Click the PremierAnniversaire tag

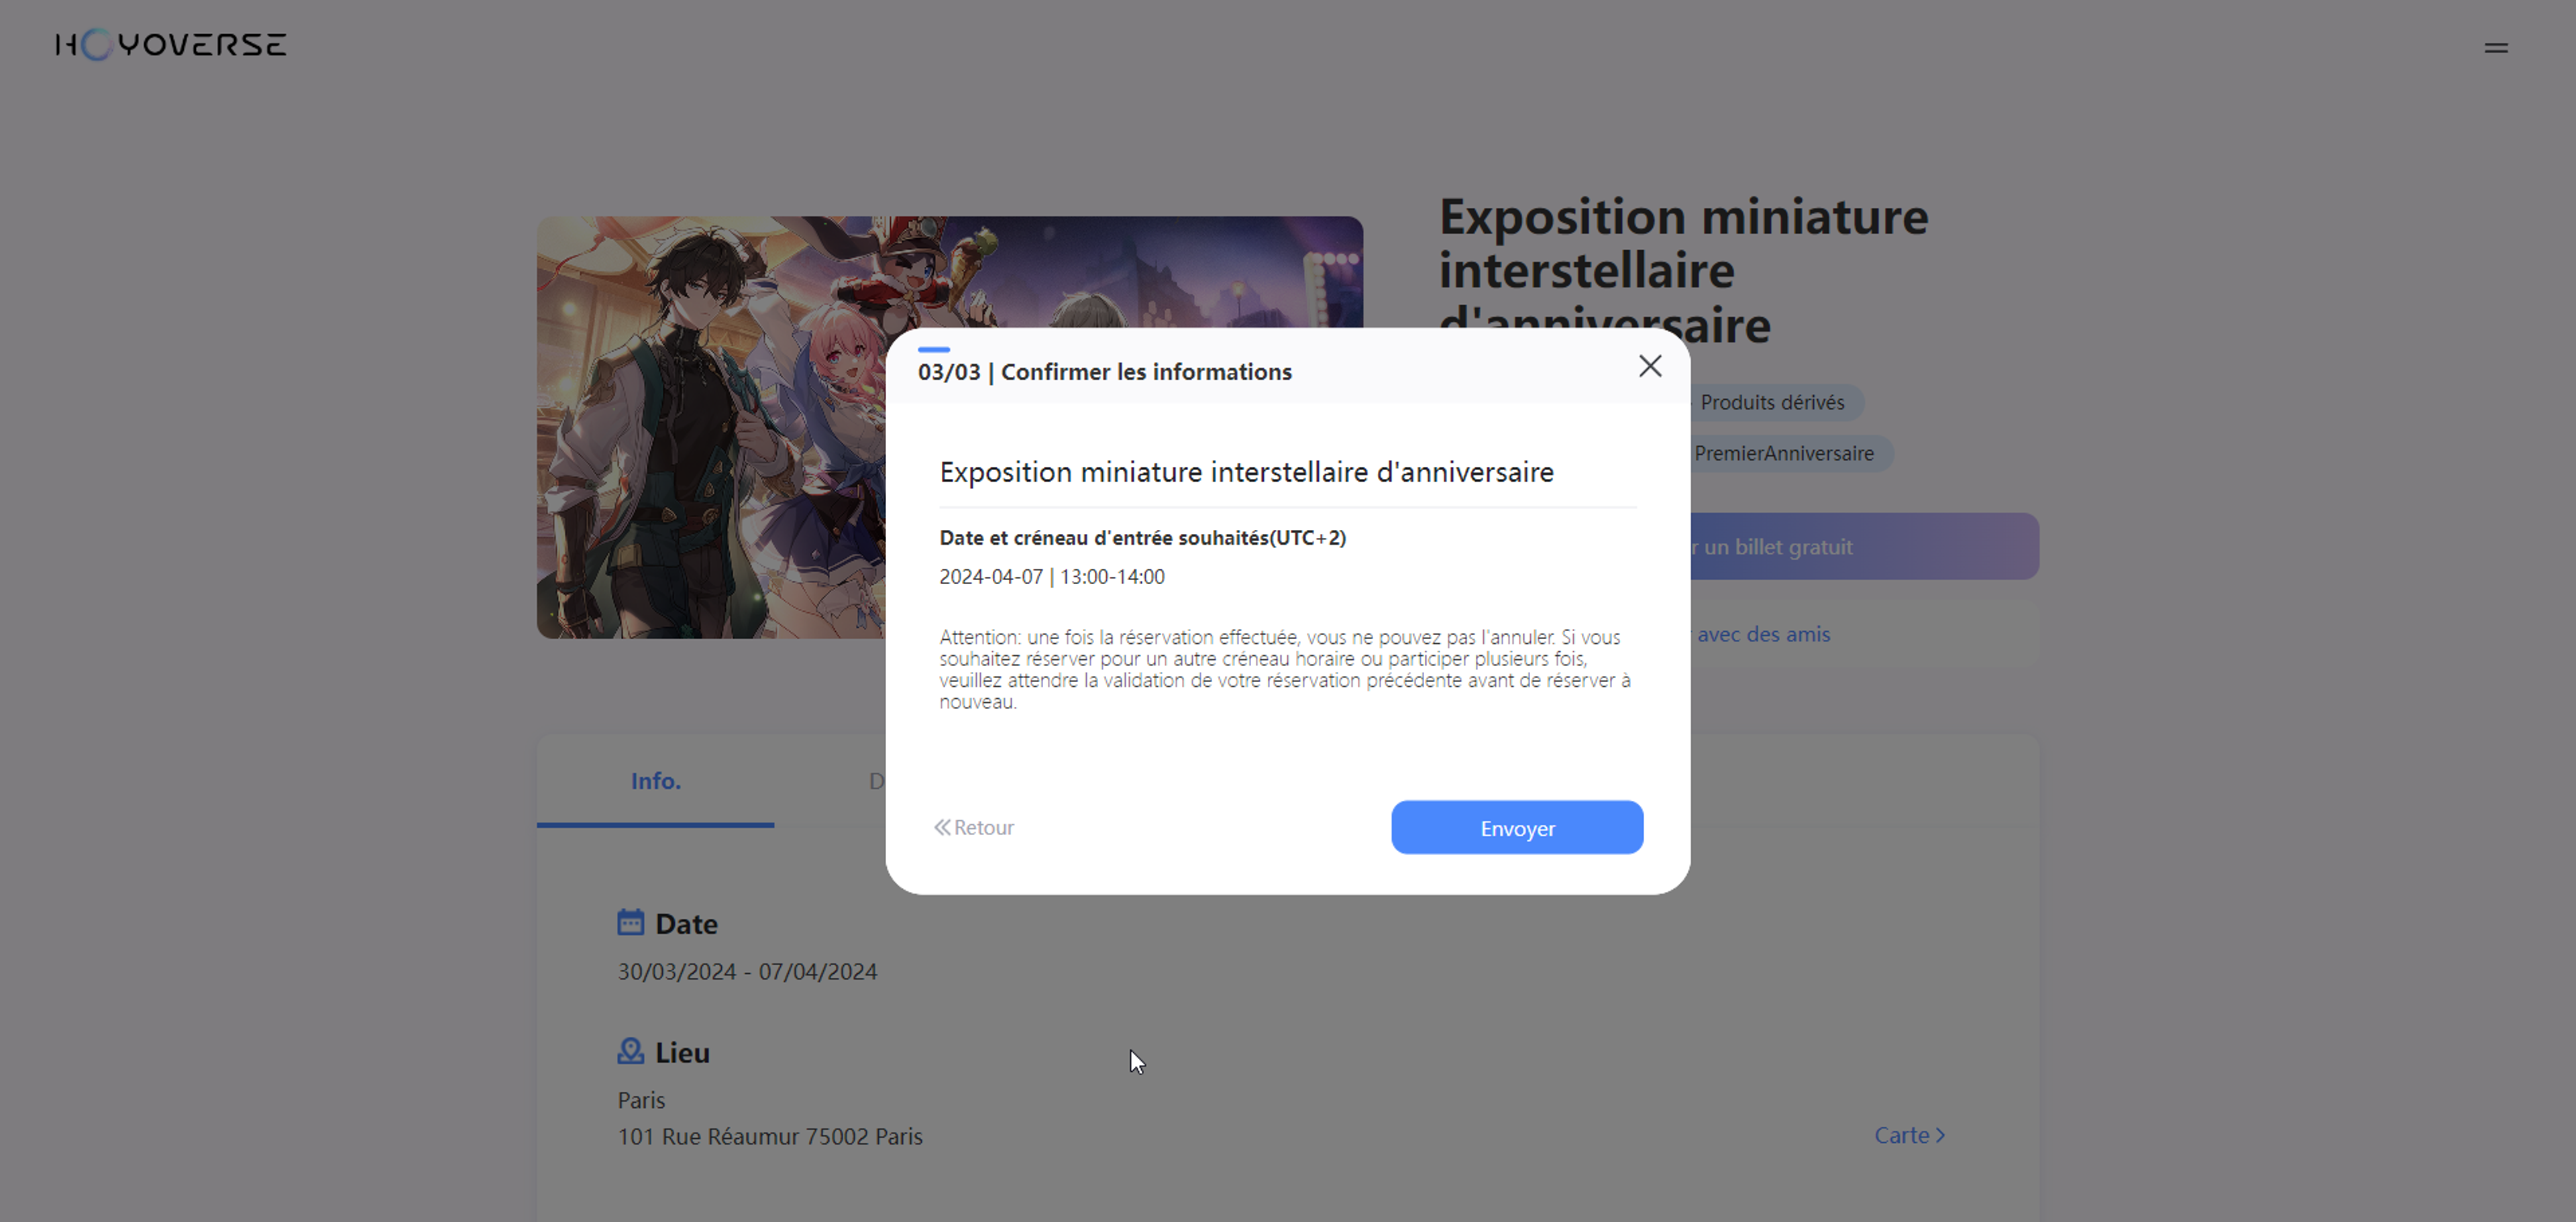click(1784, 453)
